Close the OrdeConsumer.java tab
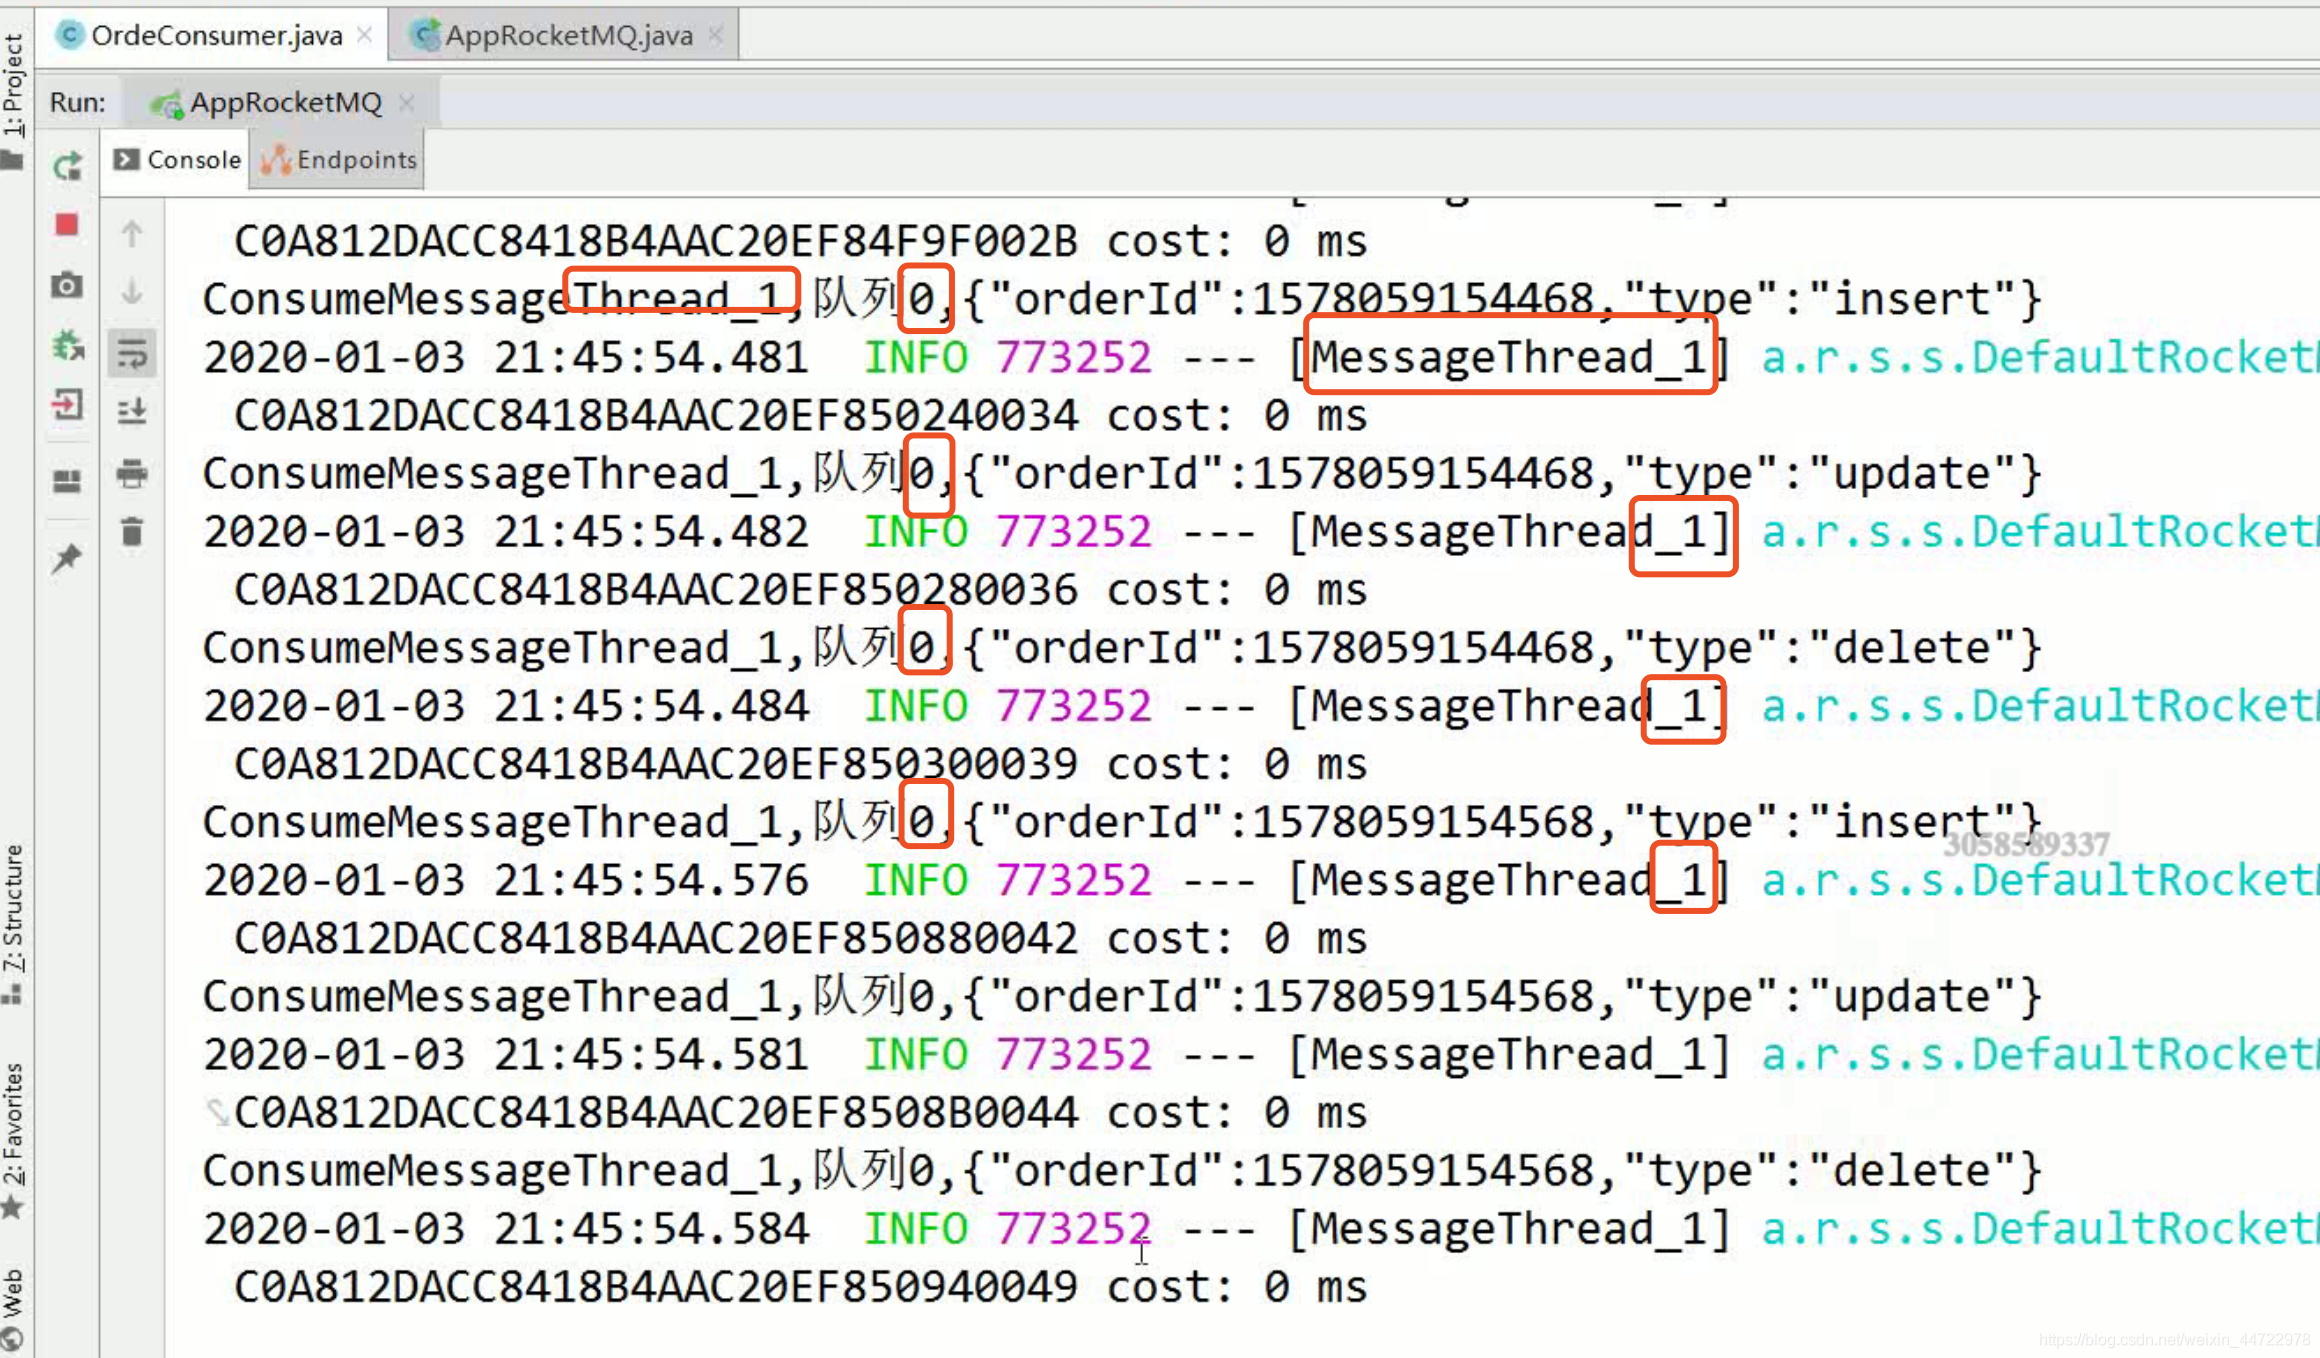The width and height of the screenshot is (2320, 1358). [365, 35]
